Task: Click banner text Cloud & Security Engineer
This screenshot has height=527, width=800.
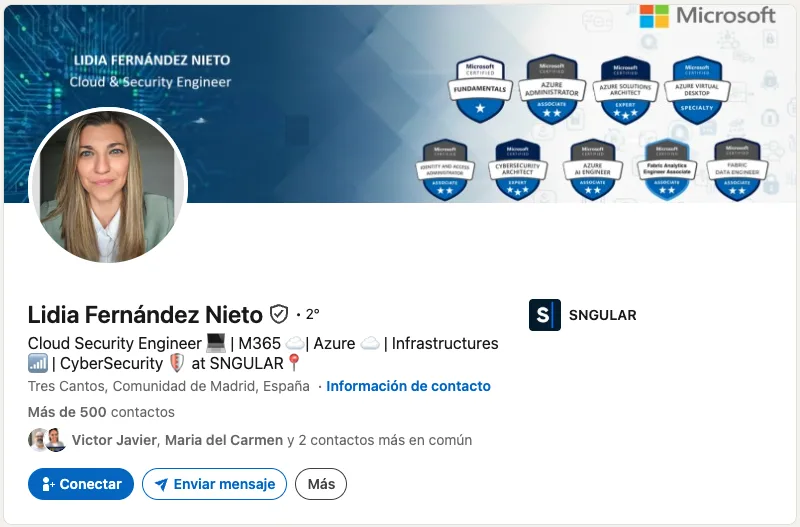Action: [x=150, y=82]
